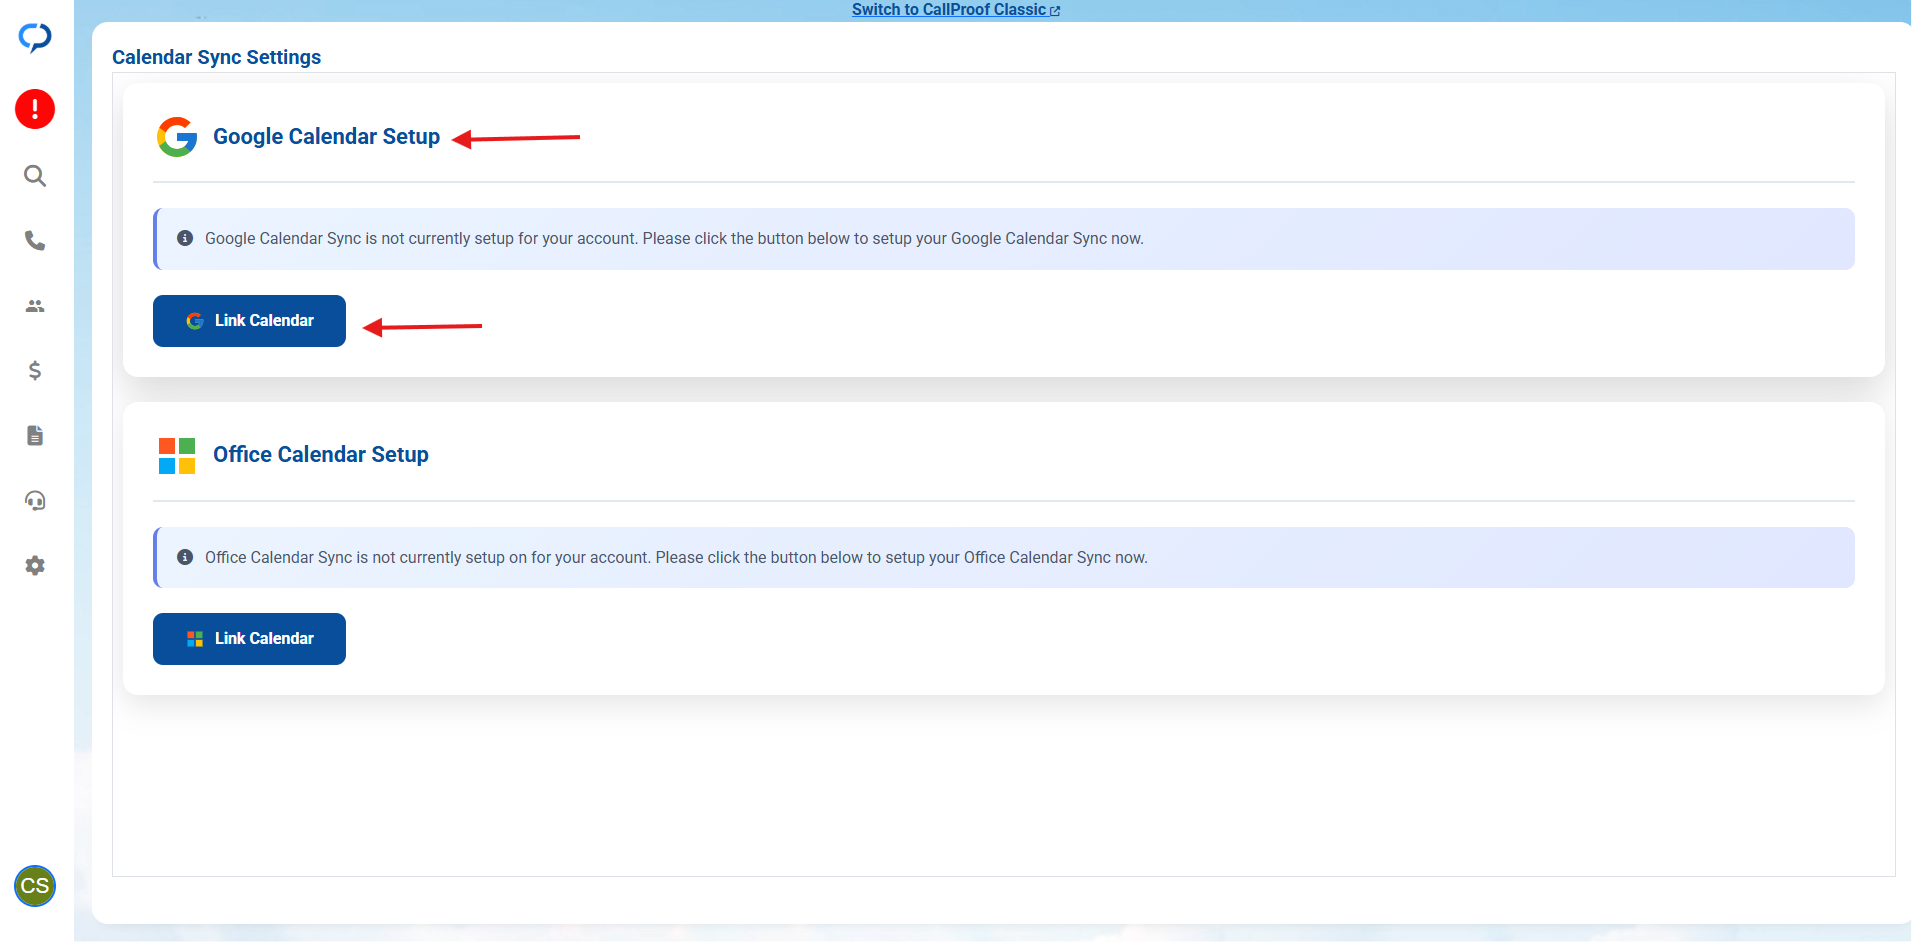Viewport: 1912px width, 942px height.
Task: Click info icon in Google Calendar notice
Action: [185, 238]
